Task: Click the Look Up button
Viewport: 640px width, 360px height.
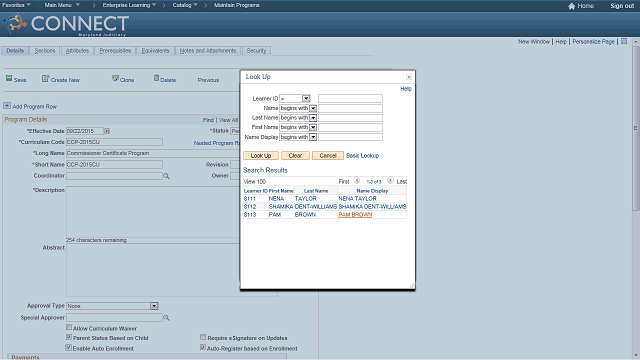Action: pos(261,156)
